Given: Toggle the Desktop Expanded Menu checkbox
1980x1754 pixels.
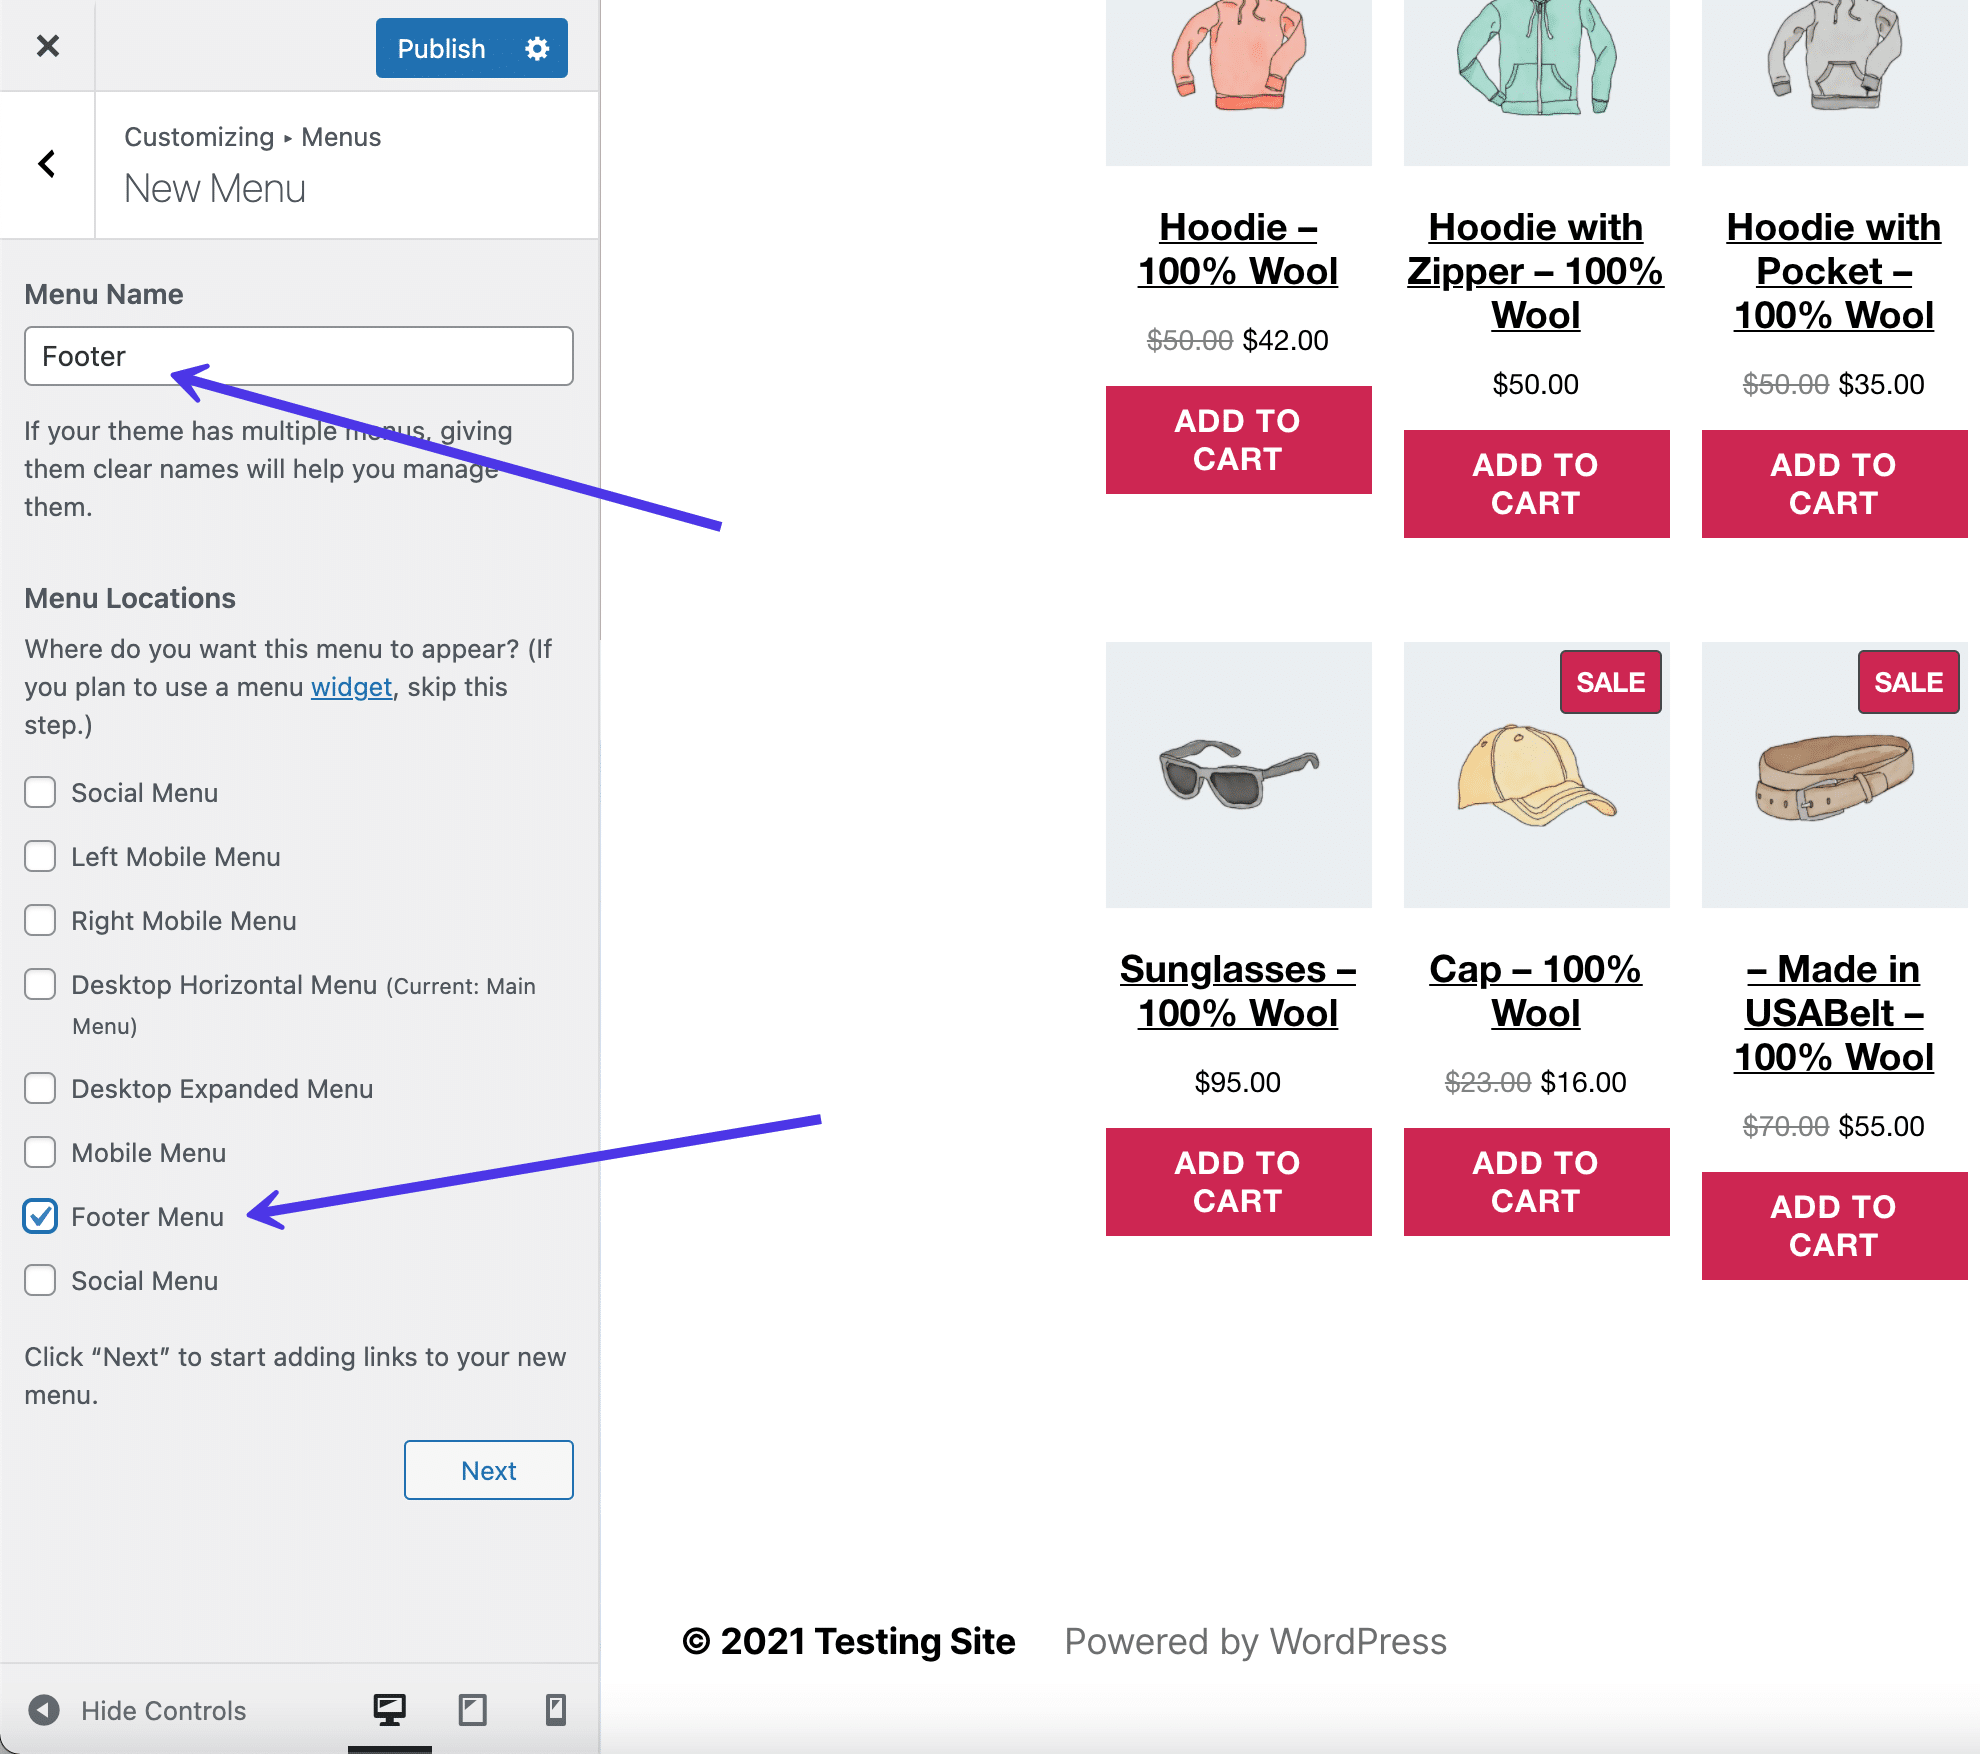Looking at the screenshot, I should pos(41,1089).
